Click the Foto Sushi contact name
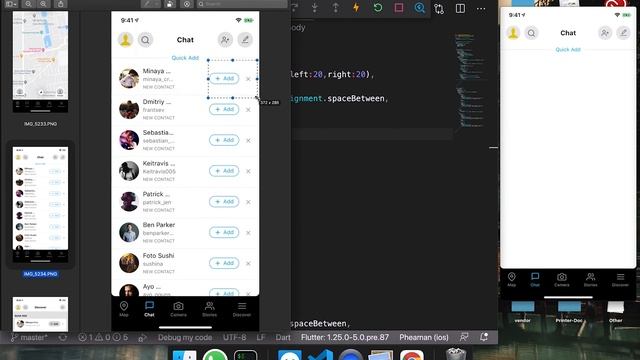 click(158, 256)
